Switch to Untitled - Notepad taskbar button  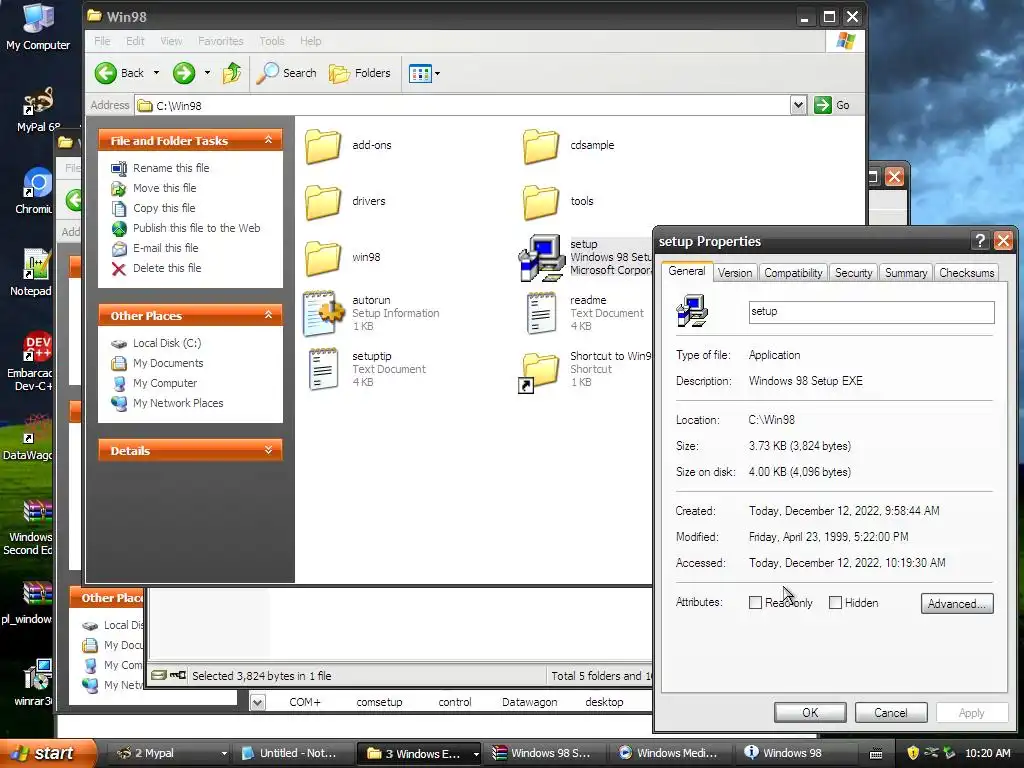coord(291,753)
